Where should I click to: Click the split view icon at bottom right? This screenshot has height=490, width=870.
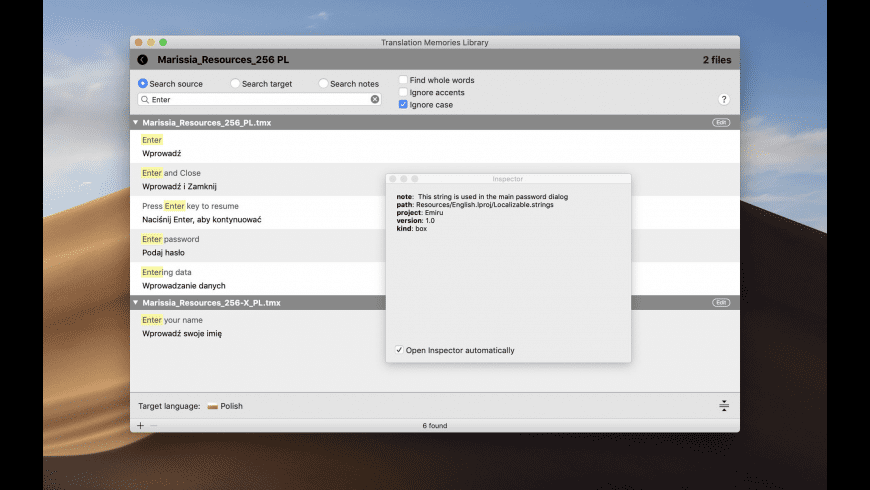click(723, 406)
